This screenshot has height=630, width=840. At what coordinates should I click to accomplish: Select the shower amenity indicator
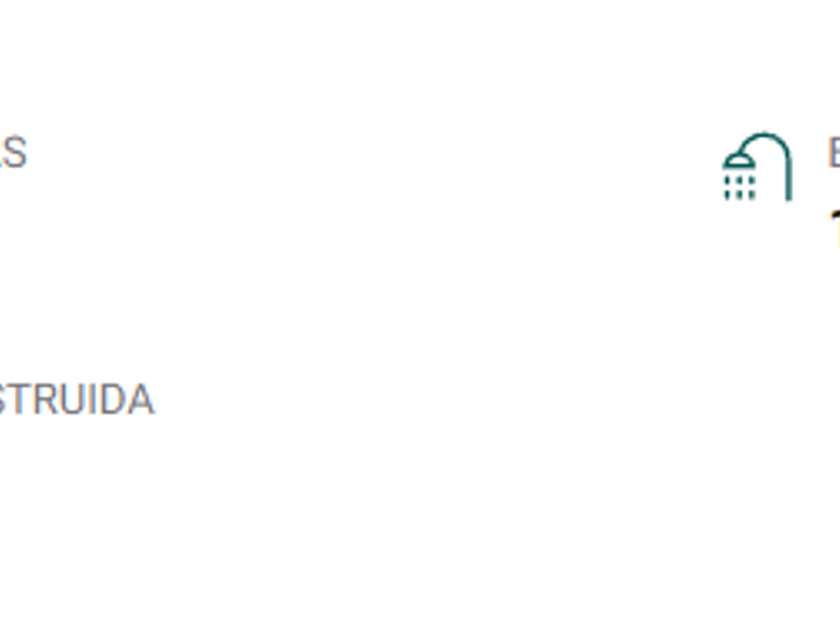pyautogui.click(x=757, y=168)
